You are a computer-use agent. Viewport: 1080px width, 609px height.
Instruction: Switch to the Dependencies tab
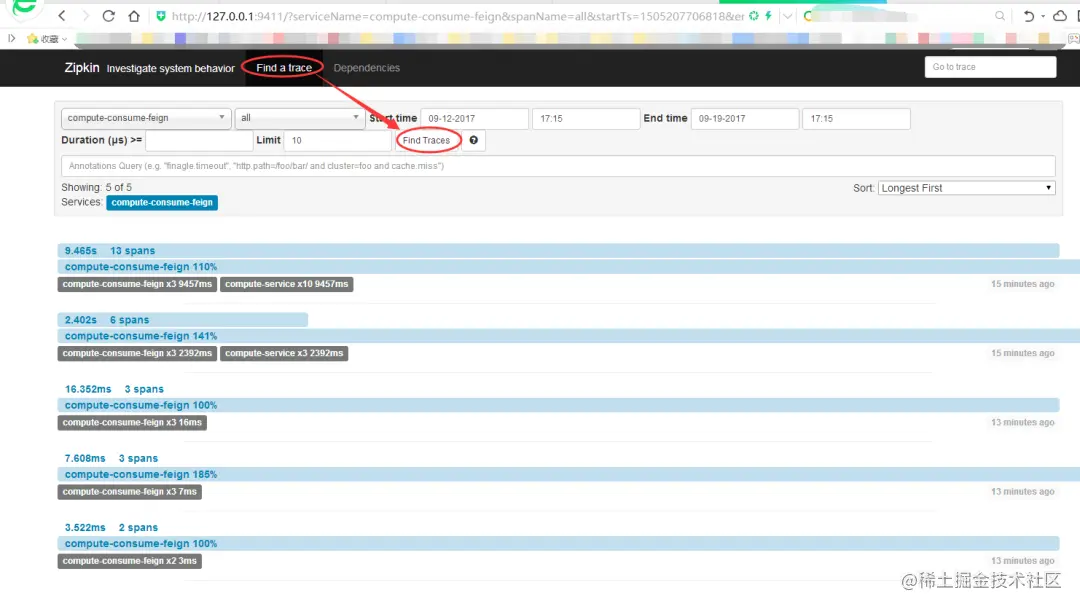pyautogui.click(x=366, y=68)
